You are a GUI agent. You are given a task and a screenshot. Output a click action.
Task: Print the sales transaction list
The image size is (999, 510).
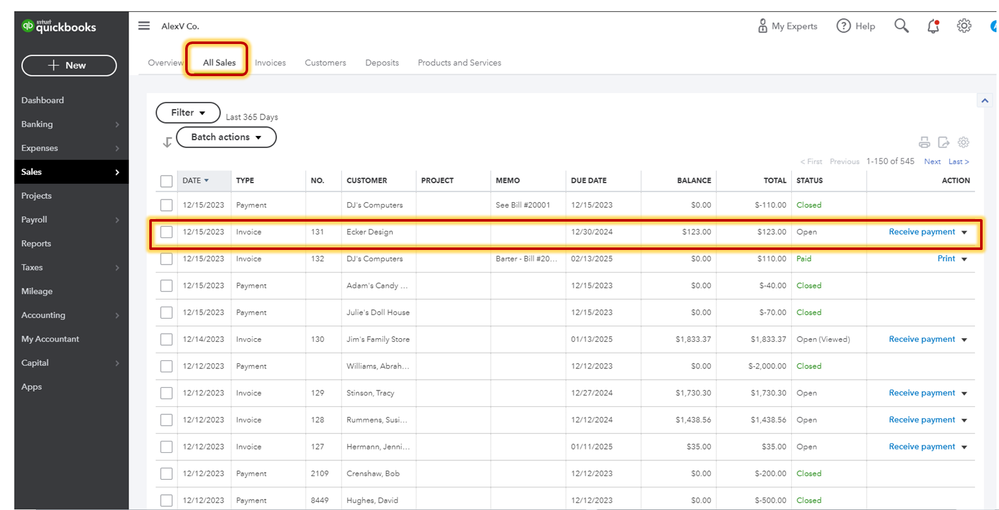tap(924, 142)
